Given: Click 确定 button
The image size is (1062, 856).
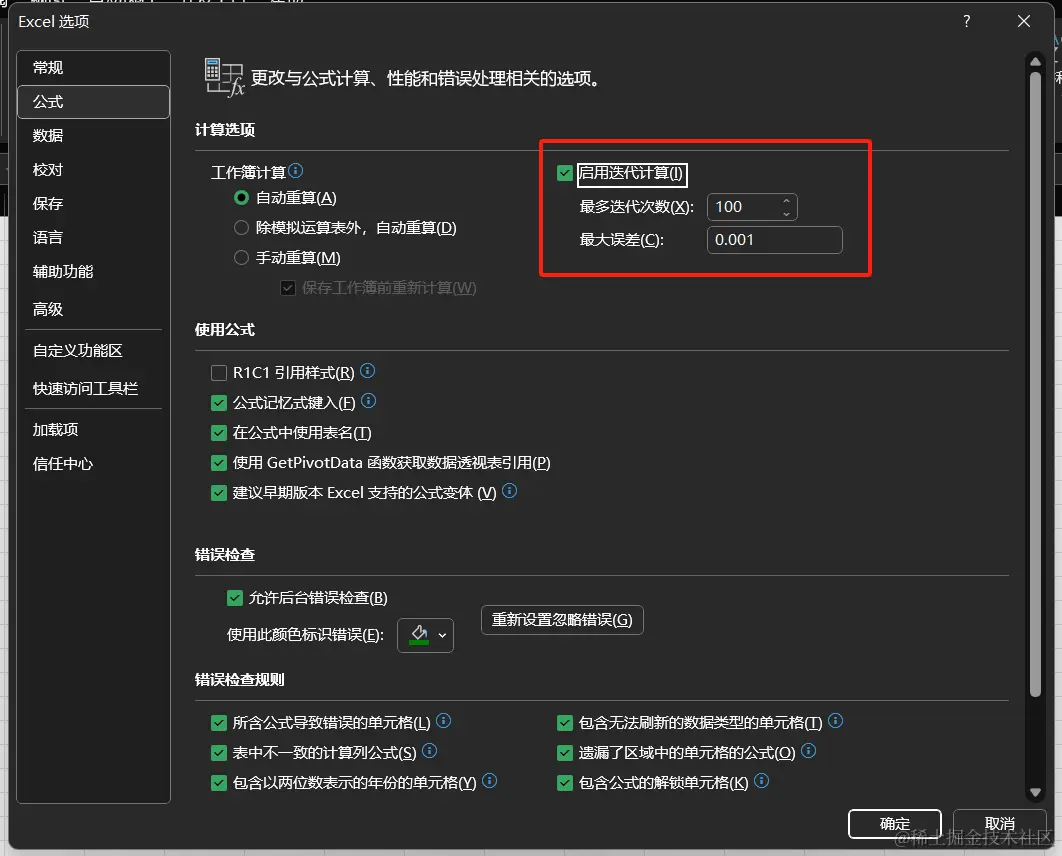Looking at the screenshot, I should pyautogui.click(x=895, y=823).
